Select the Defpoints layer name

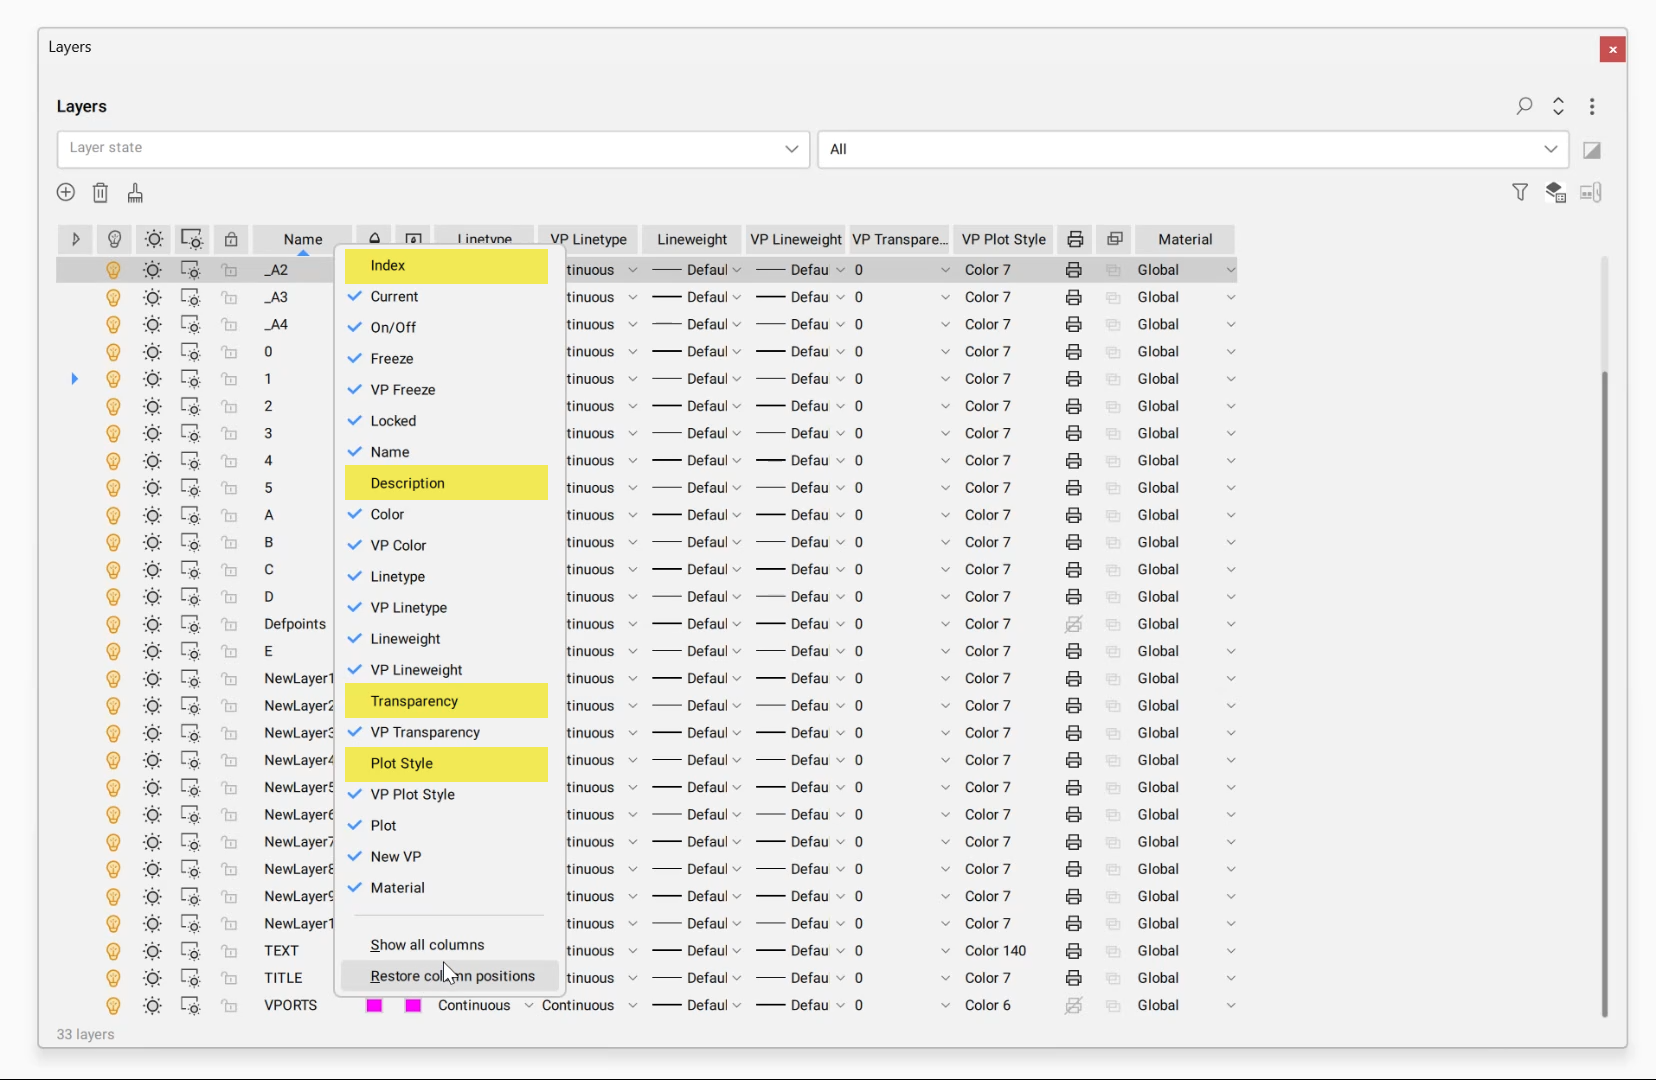tap(295, 624)
